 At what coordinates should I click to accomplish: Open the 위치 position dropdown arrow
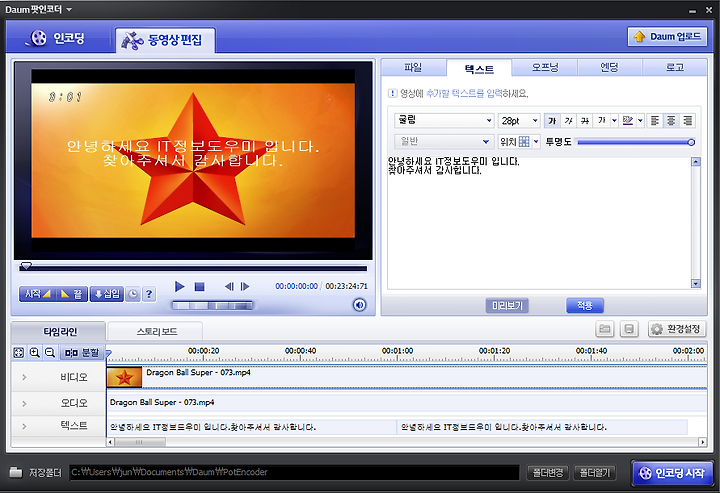coord(536,141)
